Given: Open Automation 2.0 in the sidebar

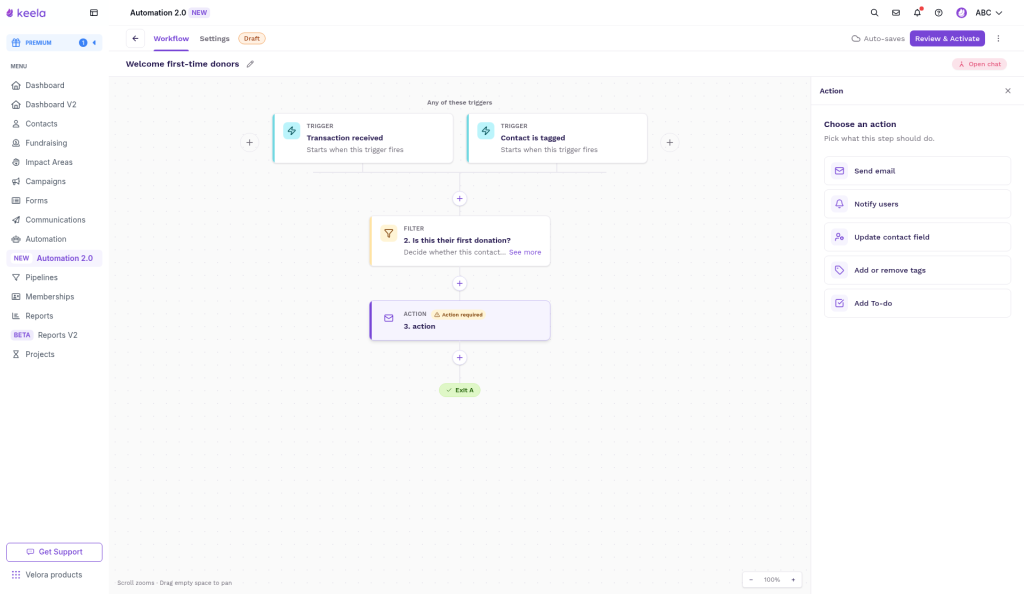Looking at the screenshot, I should pyautogui.click(x=54, y=258).
